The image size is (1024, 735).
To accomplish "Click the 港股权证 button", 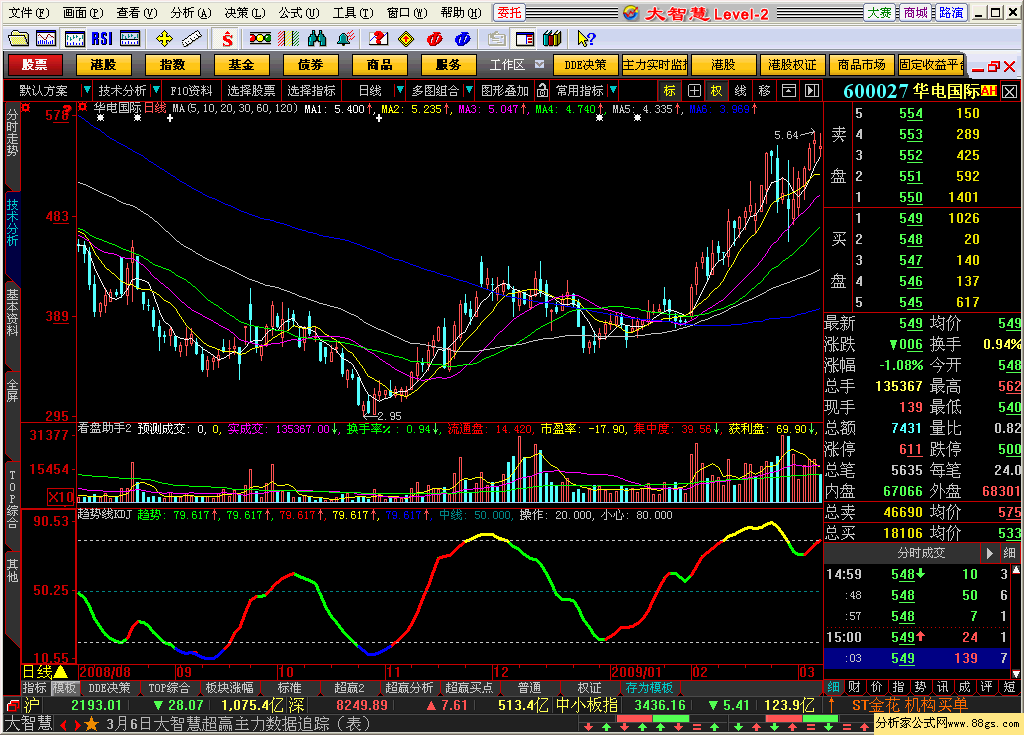I will pyautogui.click(x=792, y=64).
